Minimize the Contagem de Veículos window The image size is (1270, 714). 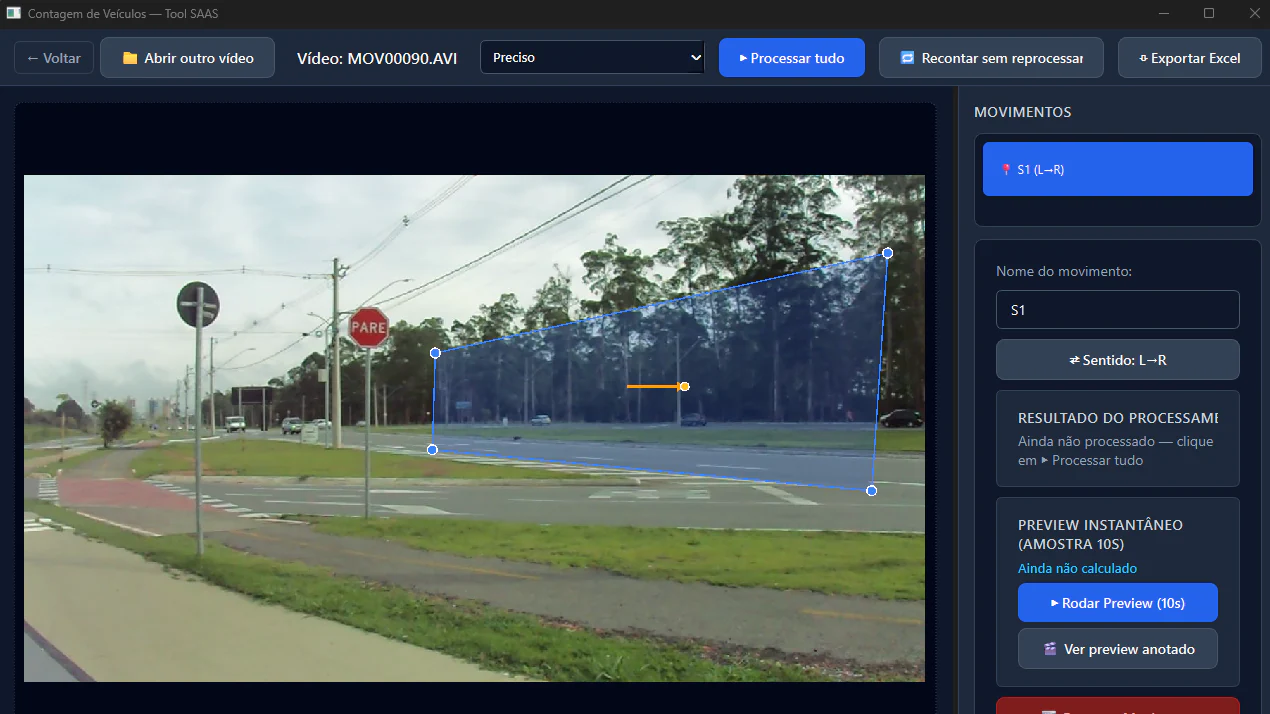click(x=1165, y=13)
